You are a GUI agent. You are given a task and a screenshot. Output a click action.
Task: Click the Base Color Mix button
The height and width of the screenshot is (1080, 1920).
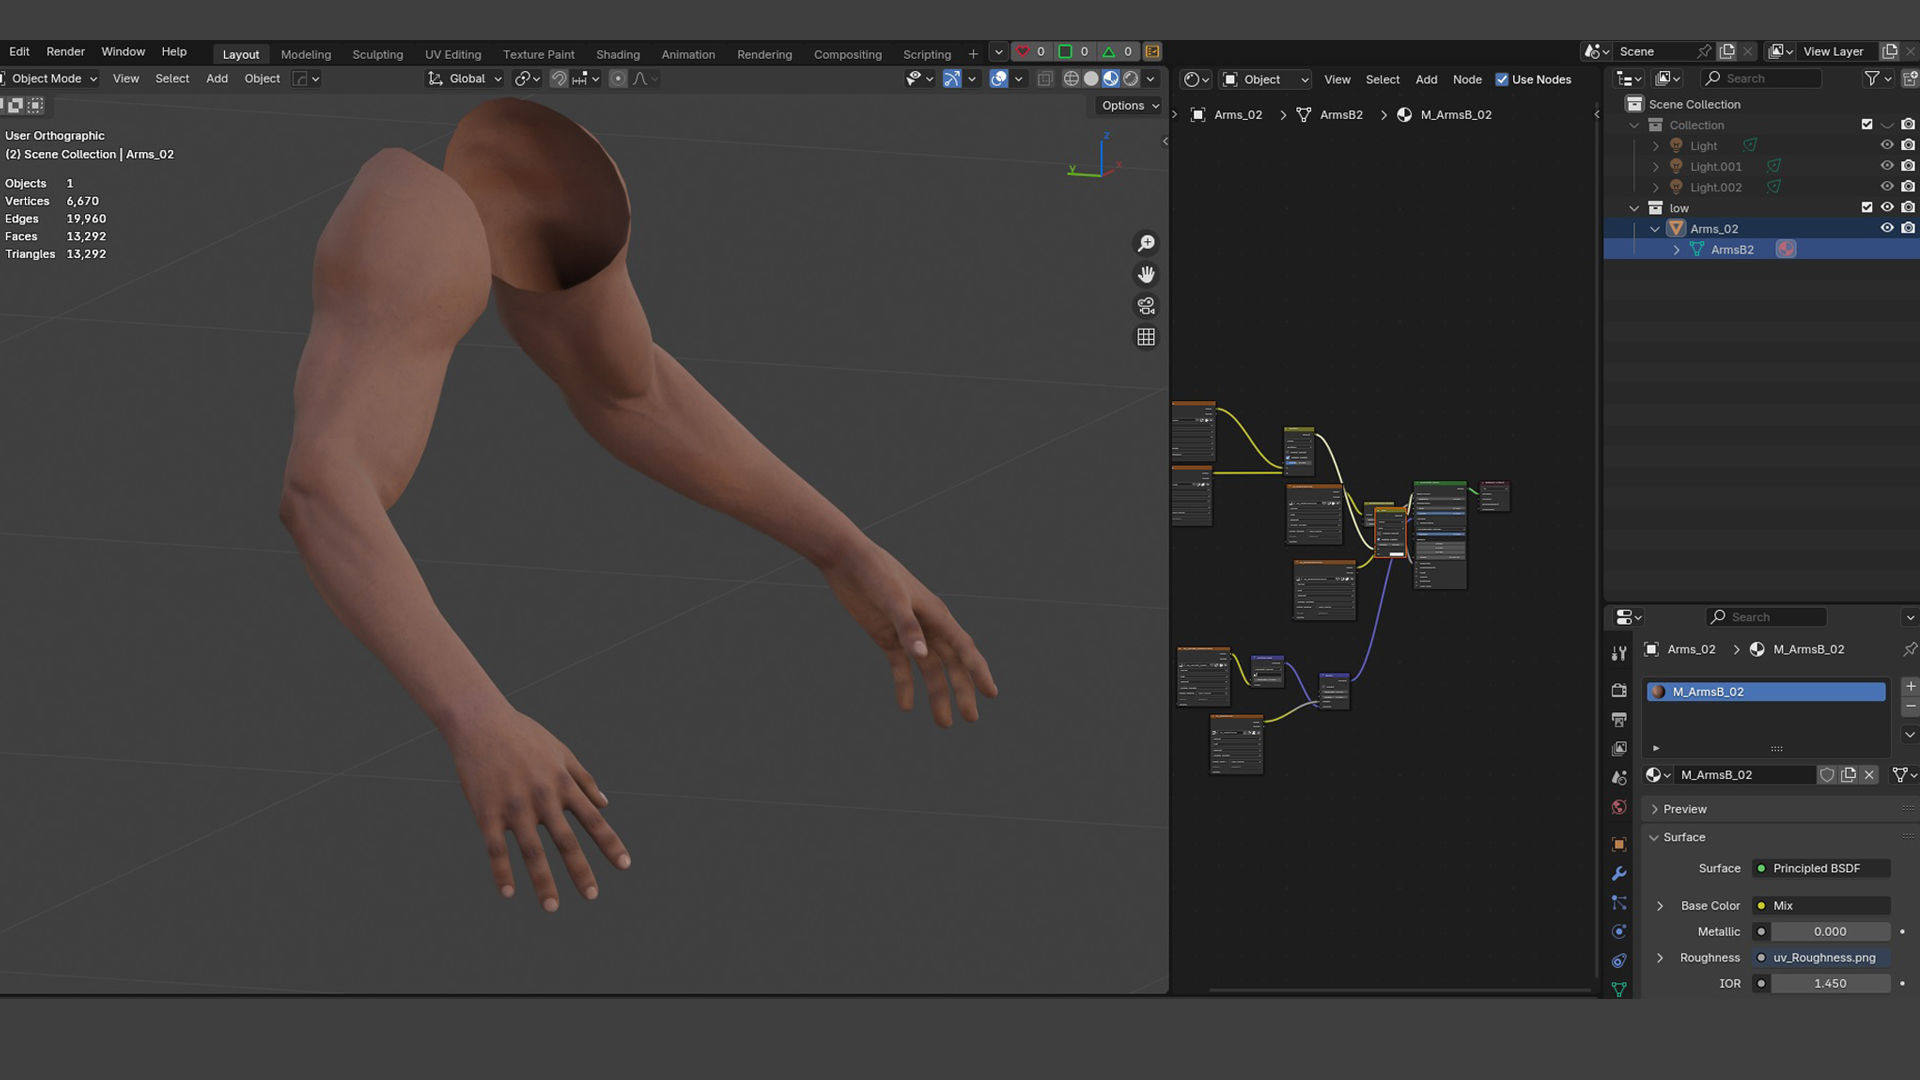click(x=1821, y=905)
